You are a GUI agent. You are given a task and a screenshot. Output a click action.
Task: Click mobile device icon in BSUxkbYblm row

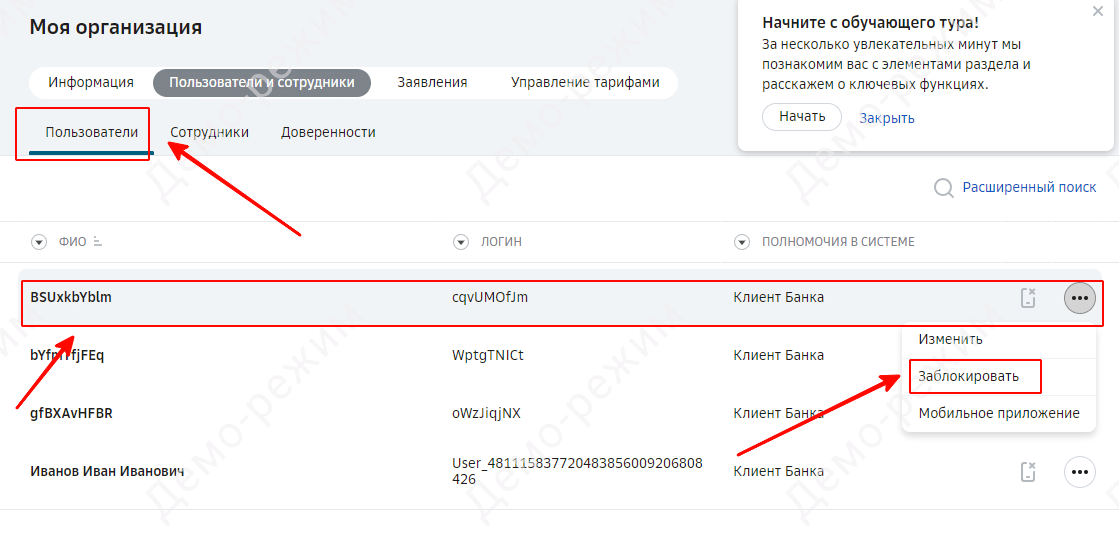tap(1027, 298)
